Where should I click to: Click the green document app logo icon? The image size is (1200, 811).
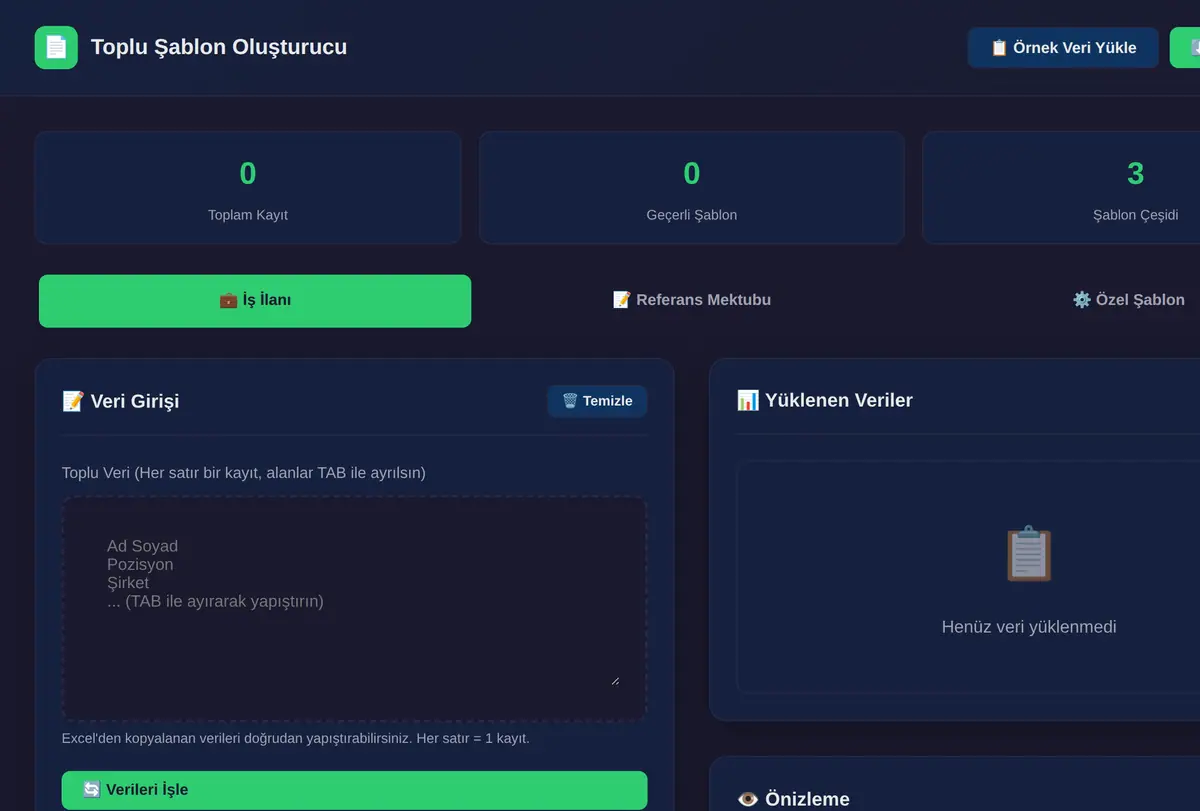(56, 47)
